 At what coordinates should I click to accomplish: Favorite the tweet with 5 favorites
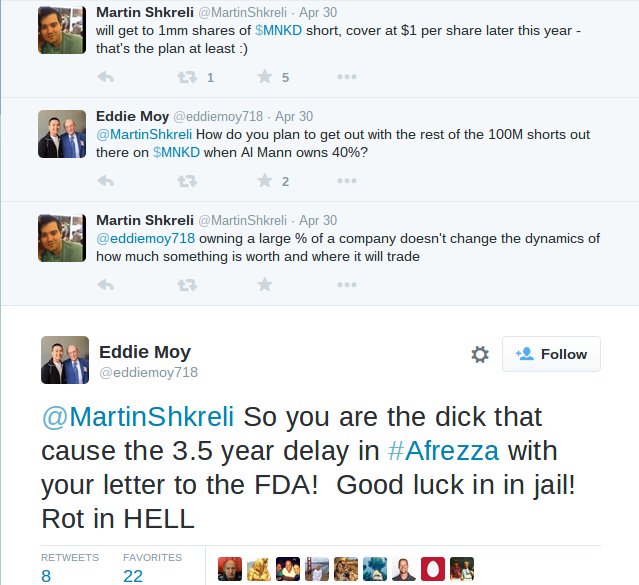coord(265,77)
